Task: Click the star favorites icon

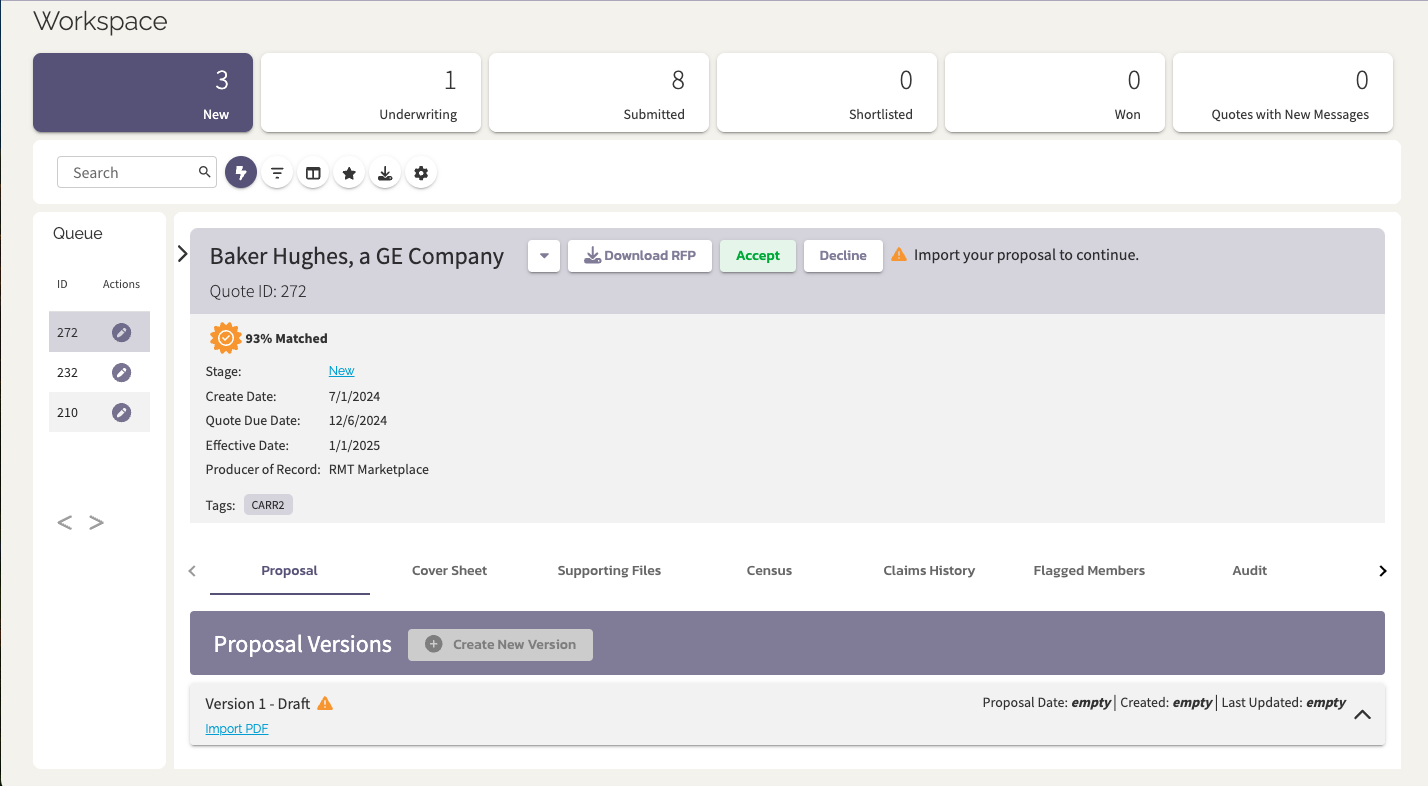Action: pos(349,173)
